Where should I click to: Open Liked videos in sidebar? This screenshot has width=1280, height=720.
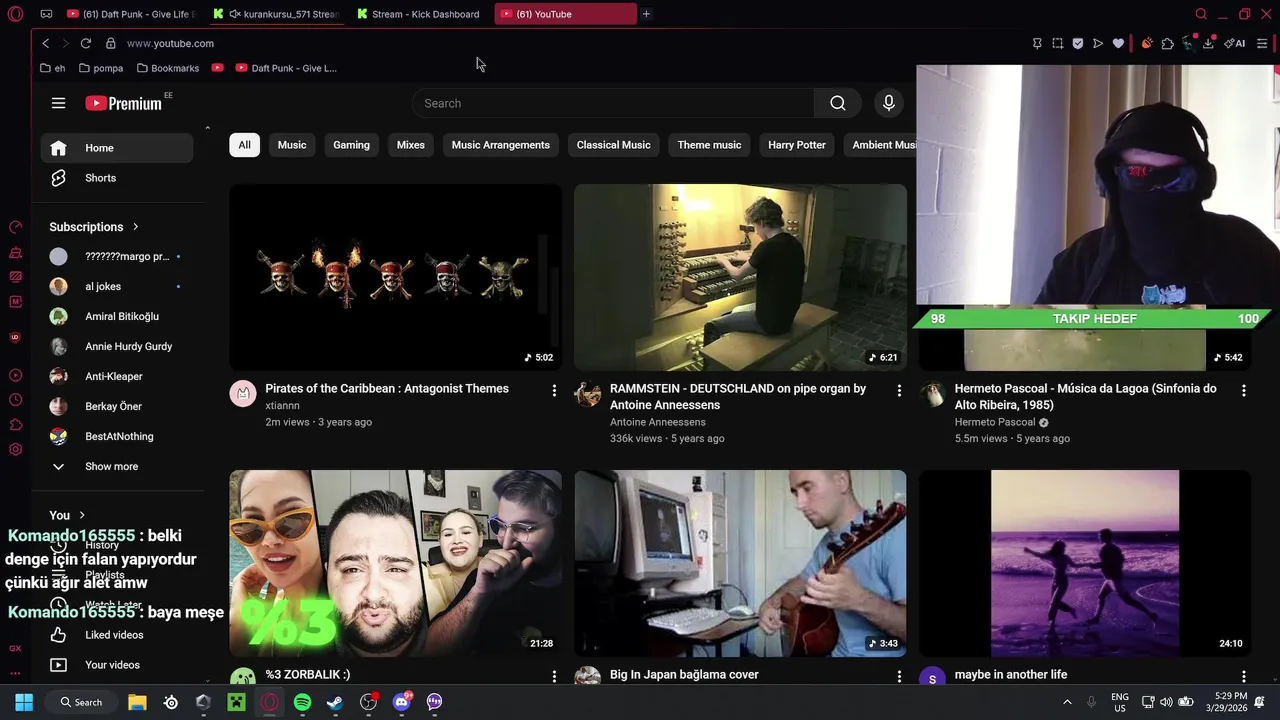(116, 635)
